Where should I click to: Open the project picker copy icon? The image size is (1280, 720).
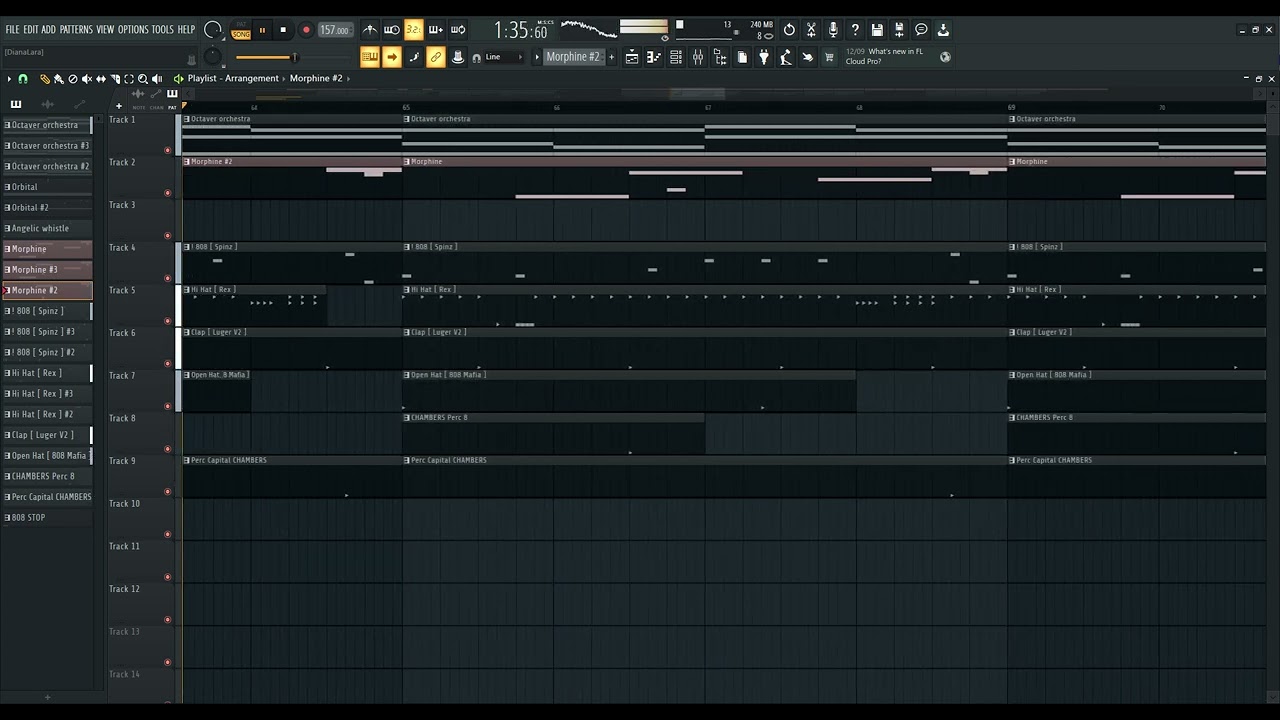click(742, 57)
